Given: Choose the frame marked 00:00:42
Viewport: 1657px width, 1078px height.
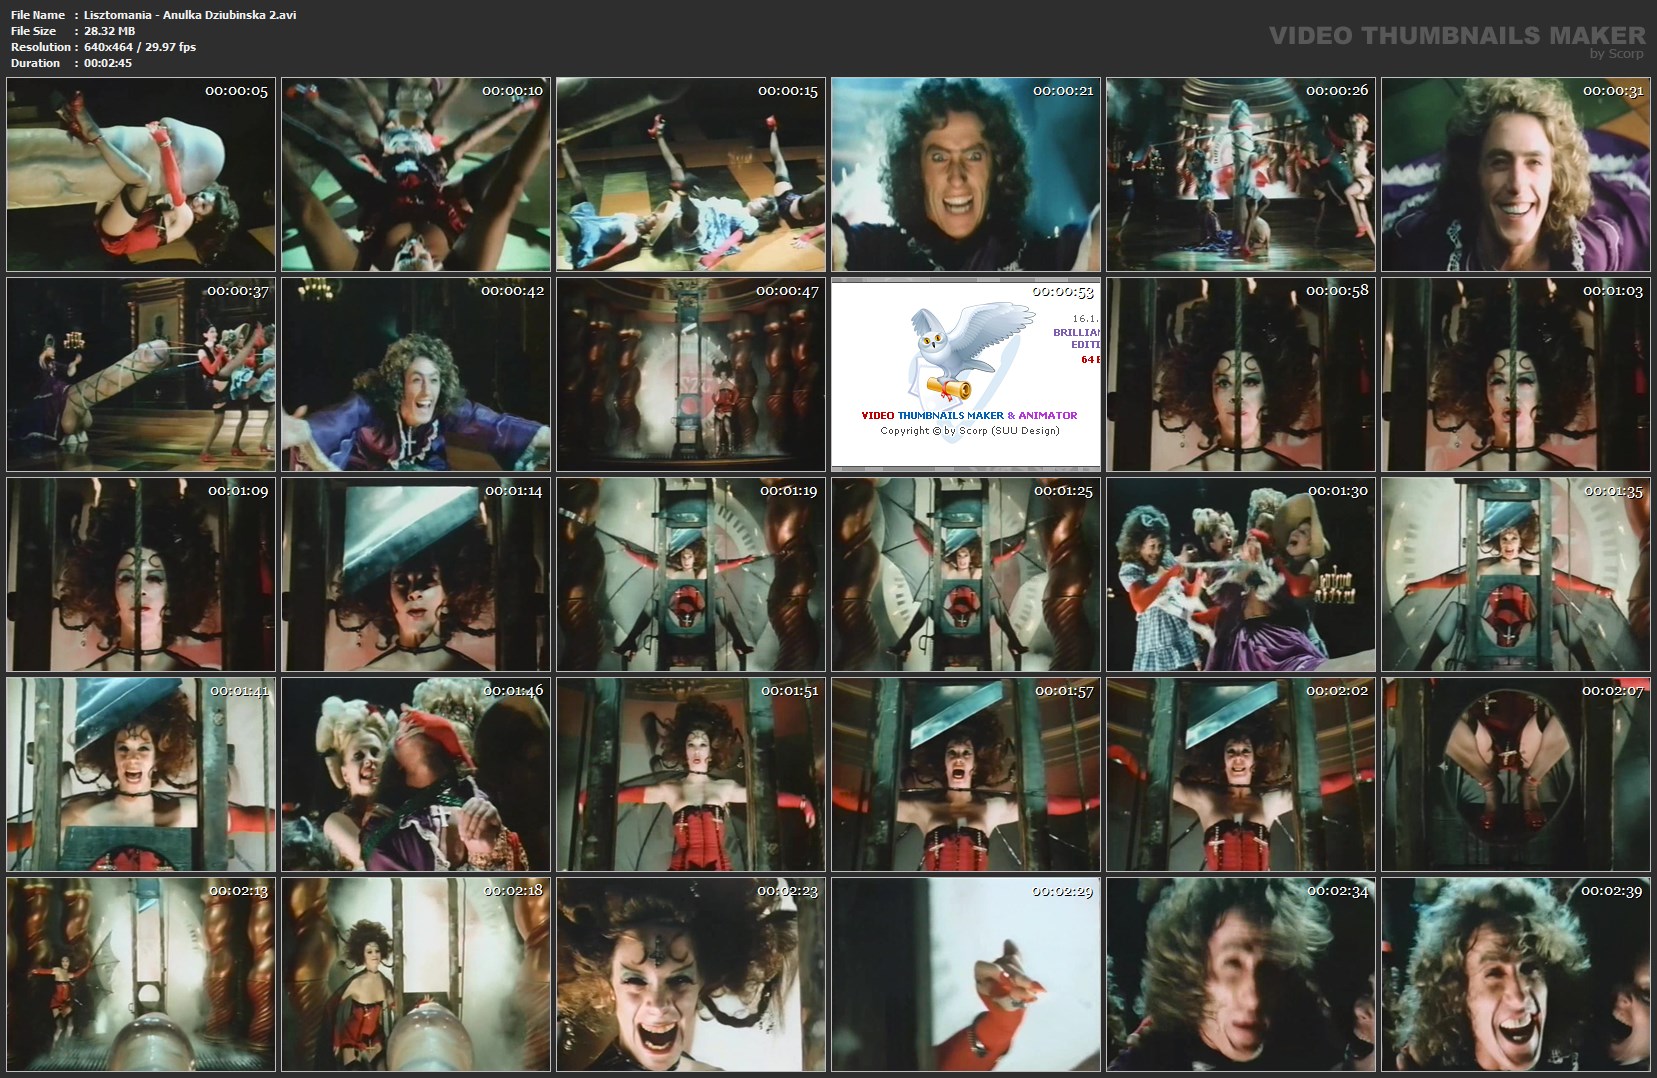Looking at the screenshot, I should pos(416,374).
